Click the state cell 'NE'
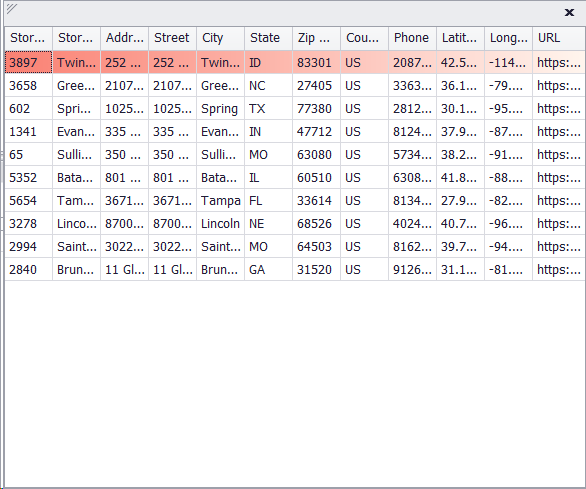Viewport: 586px width, 489px height. 268,224
